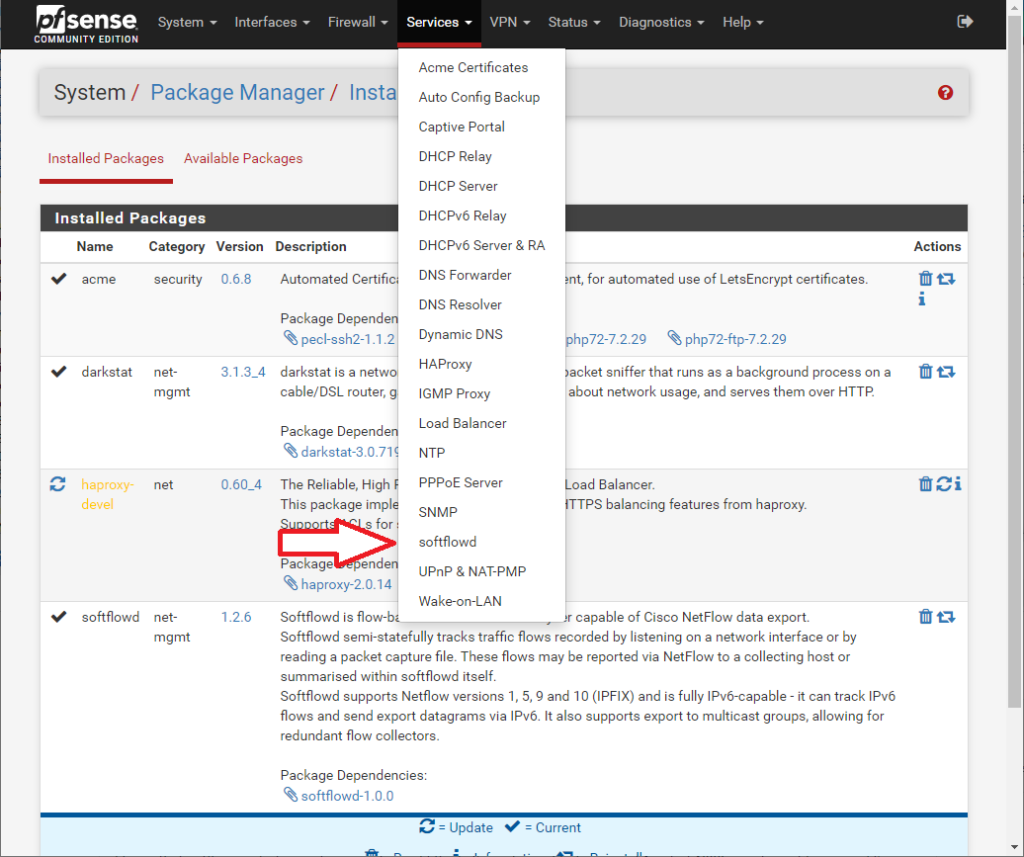Click the current checkmark next to acme

point(59,279)
